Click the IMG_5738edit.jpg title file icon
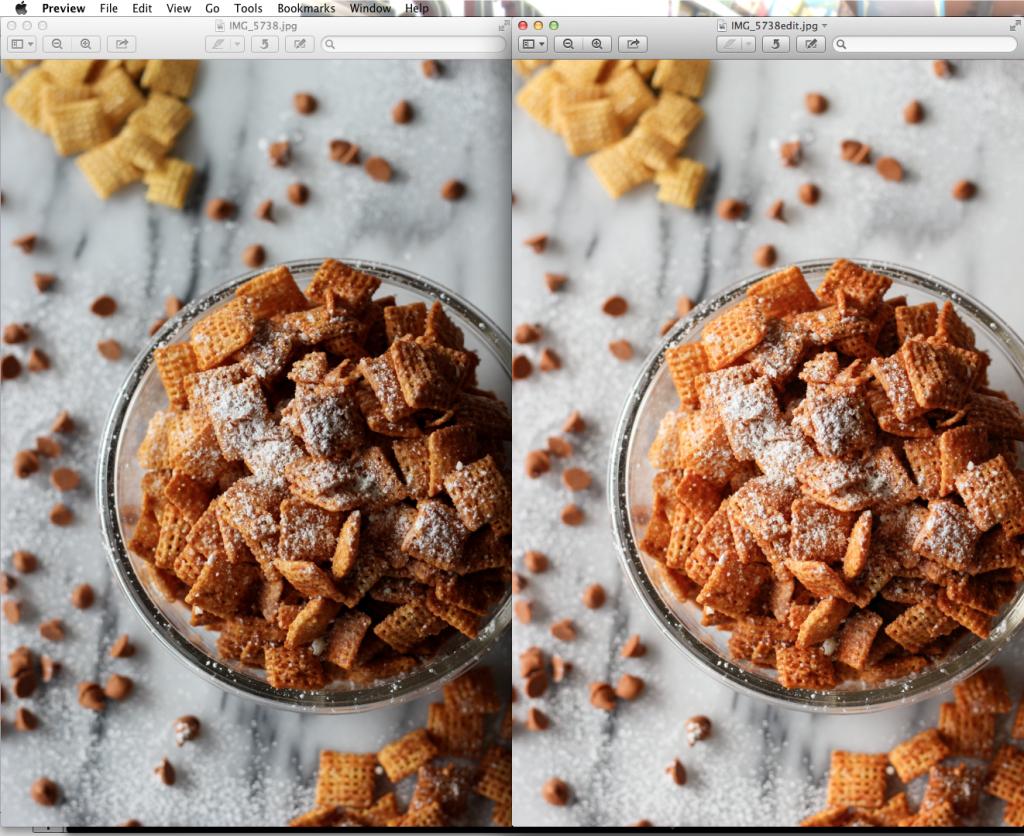 [x=722, y=25]
